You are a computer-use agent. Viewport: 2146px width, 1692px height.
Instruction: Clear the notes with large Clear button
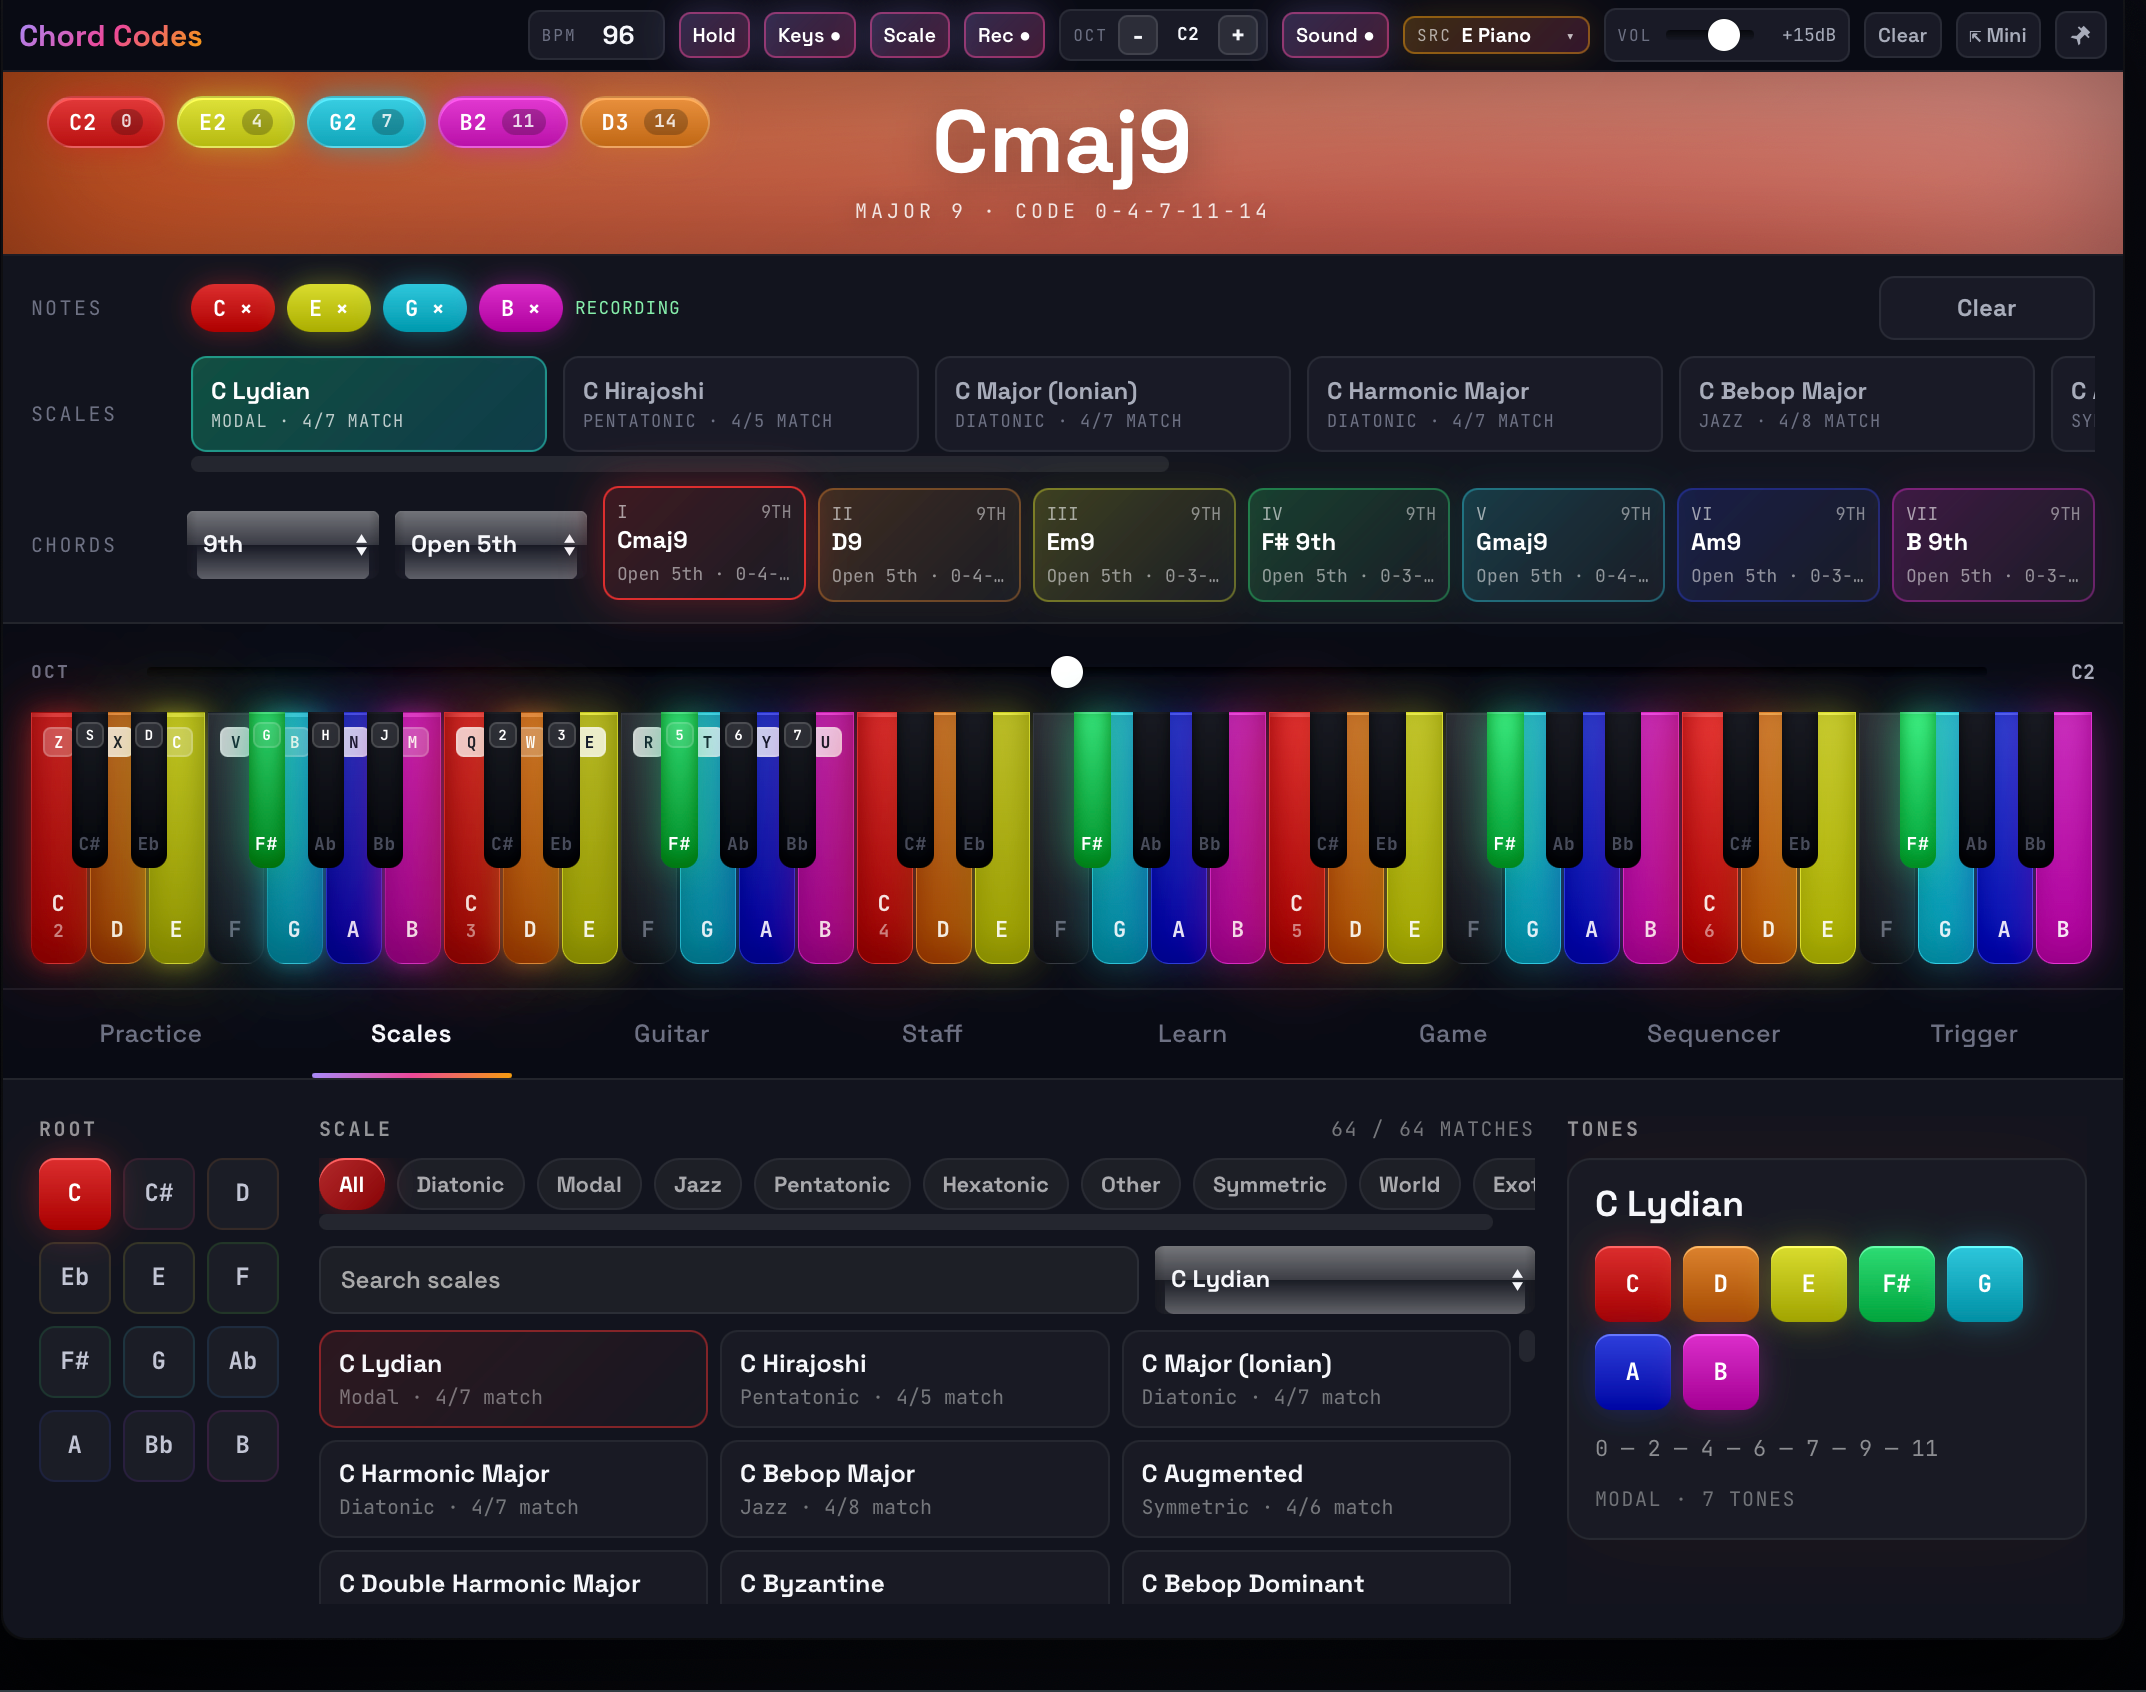[1986, 308]
